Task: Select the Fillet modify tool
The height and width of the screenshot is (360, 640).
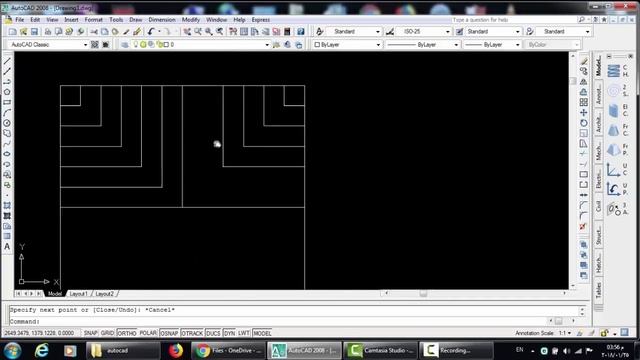Action: click(584, 216)
